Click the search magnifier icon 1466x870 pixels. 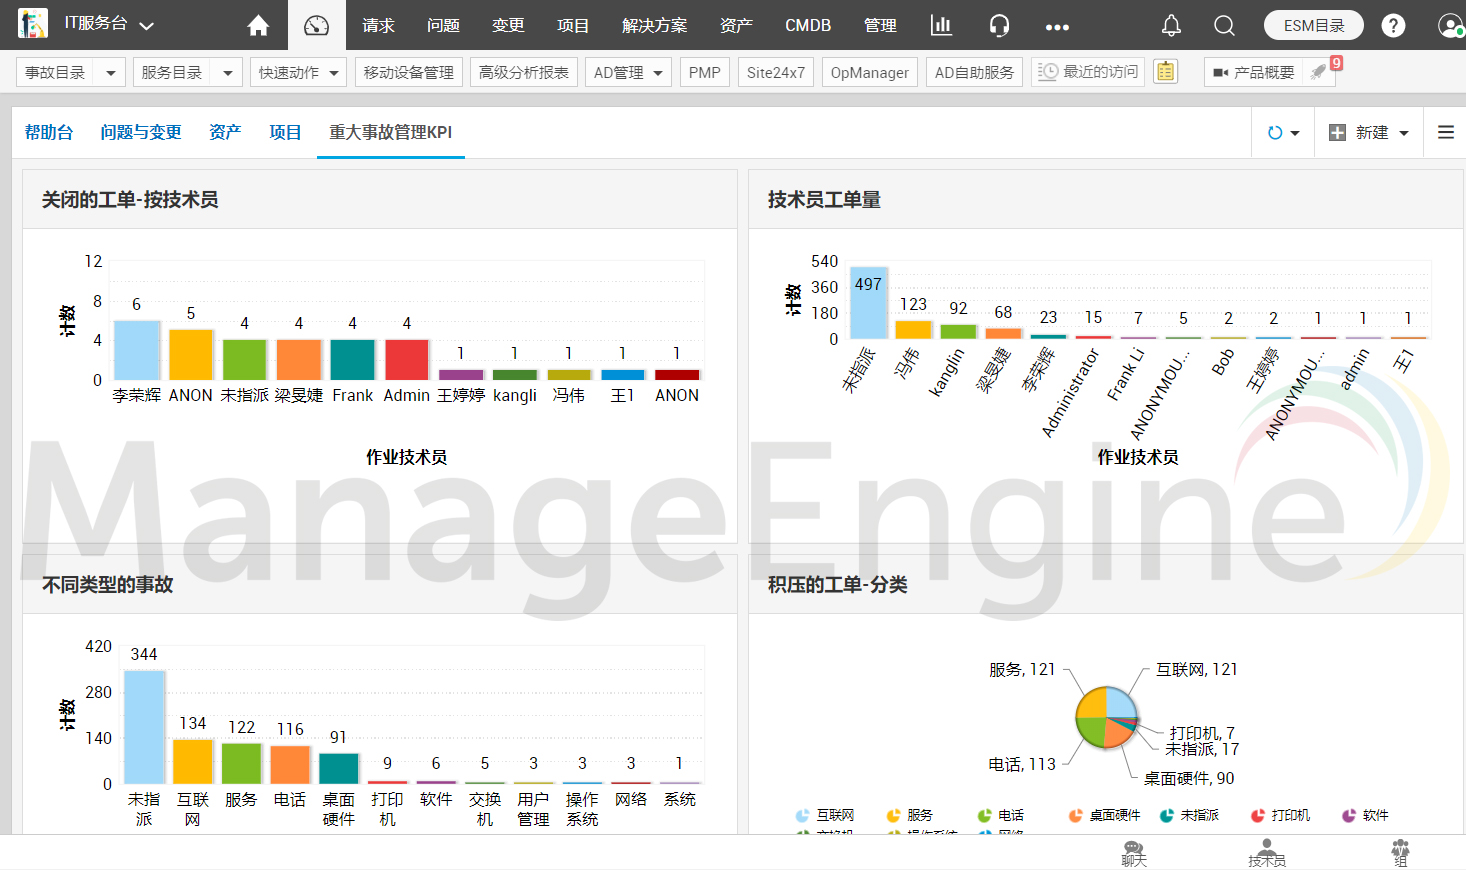point(1224,25)
